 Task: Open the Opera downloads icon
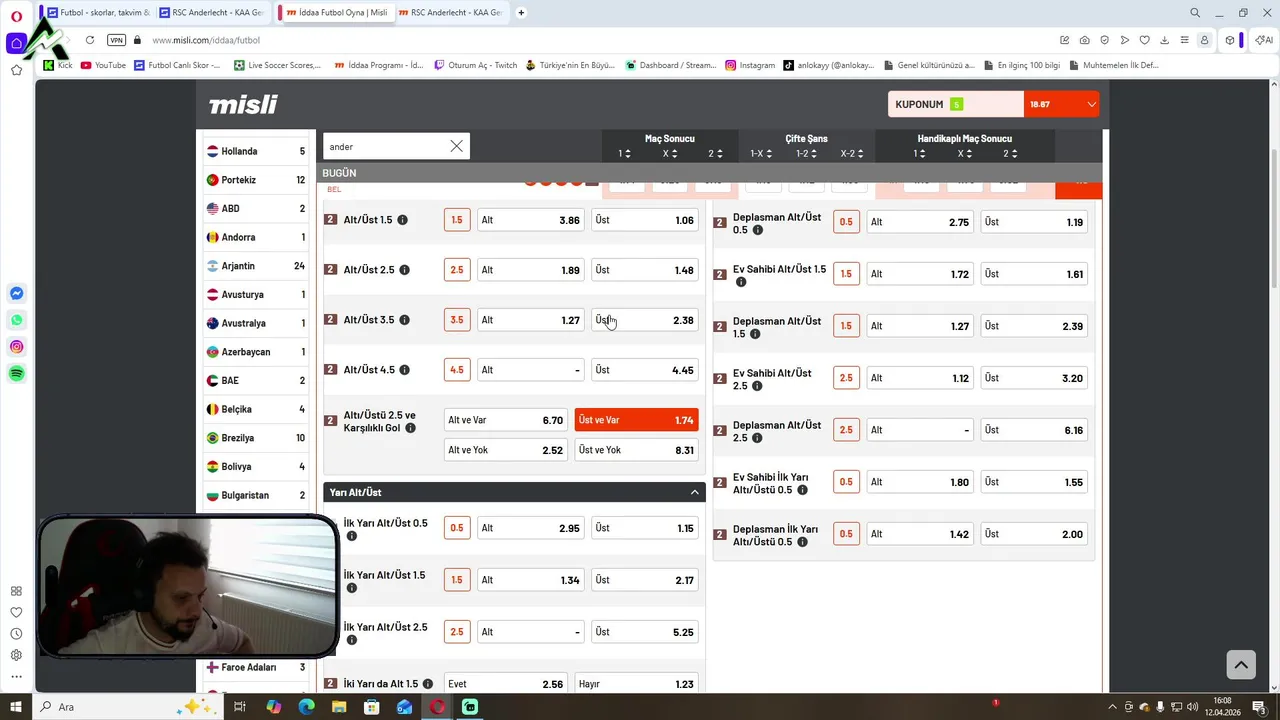click(x=1165, y=40)
